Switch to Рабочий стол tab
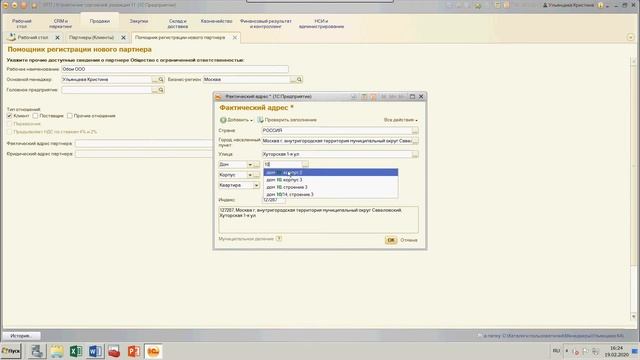Image resolution: width=640 pixels, height=360 pixels. point(33,38)
